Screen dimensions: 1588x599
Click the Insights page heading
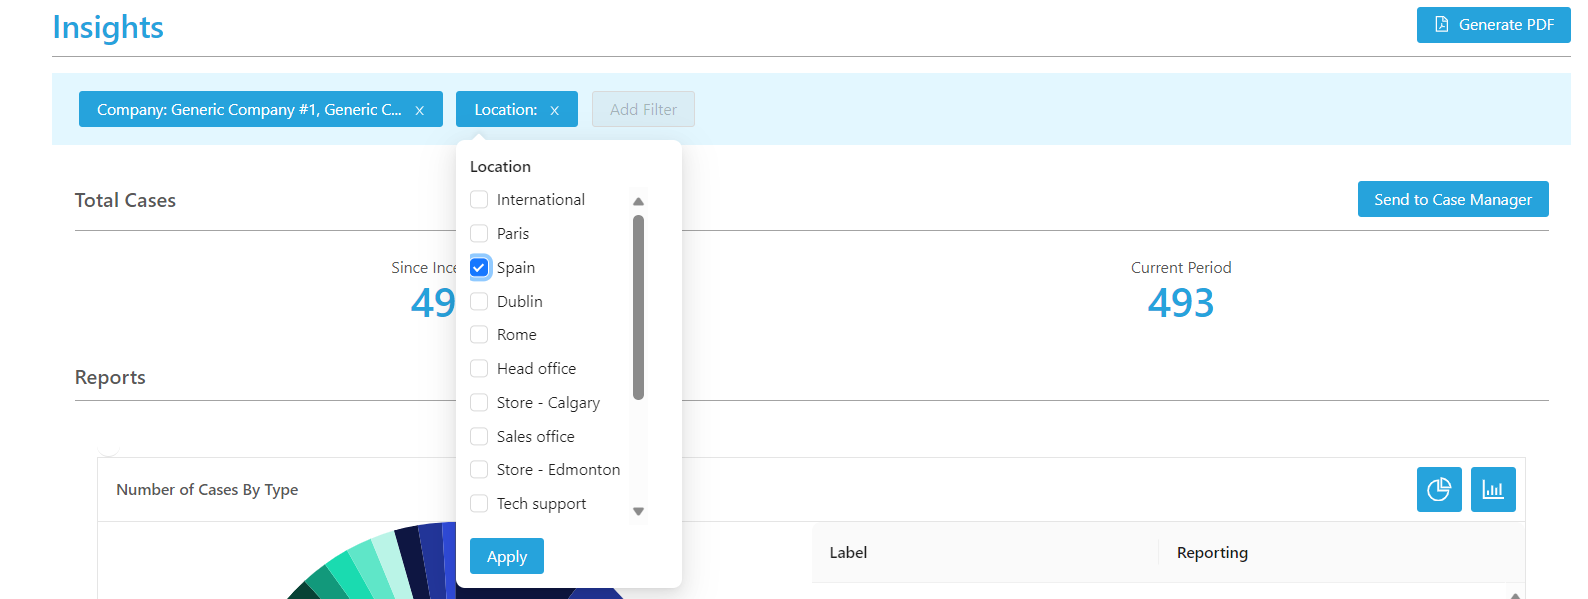[x=108, y=28]
